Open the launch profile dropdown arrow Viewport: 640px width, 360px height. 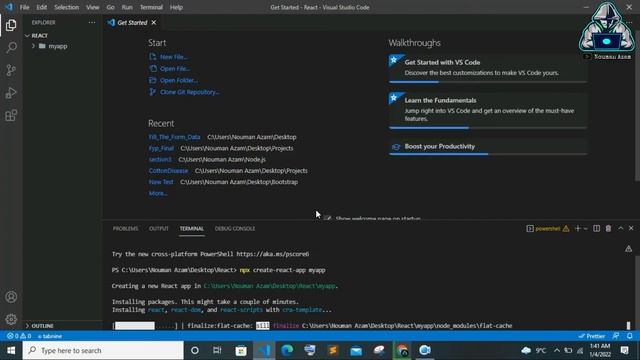pos(586,229)
